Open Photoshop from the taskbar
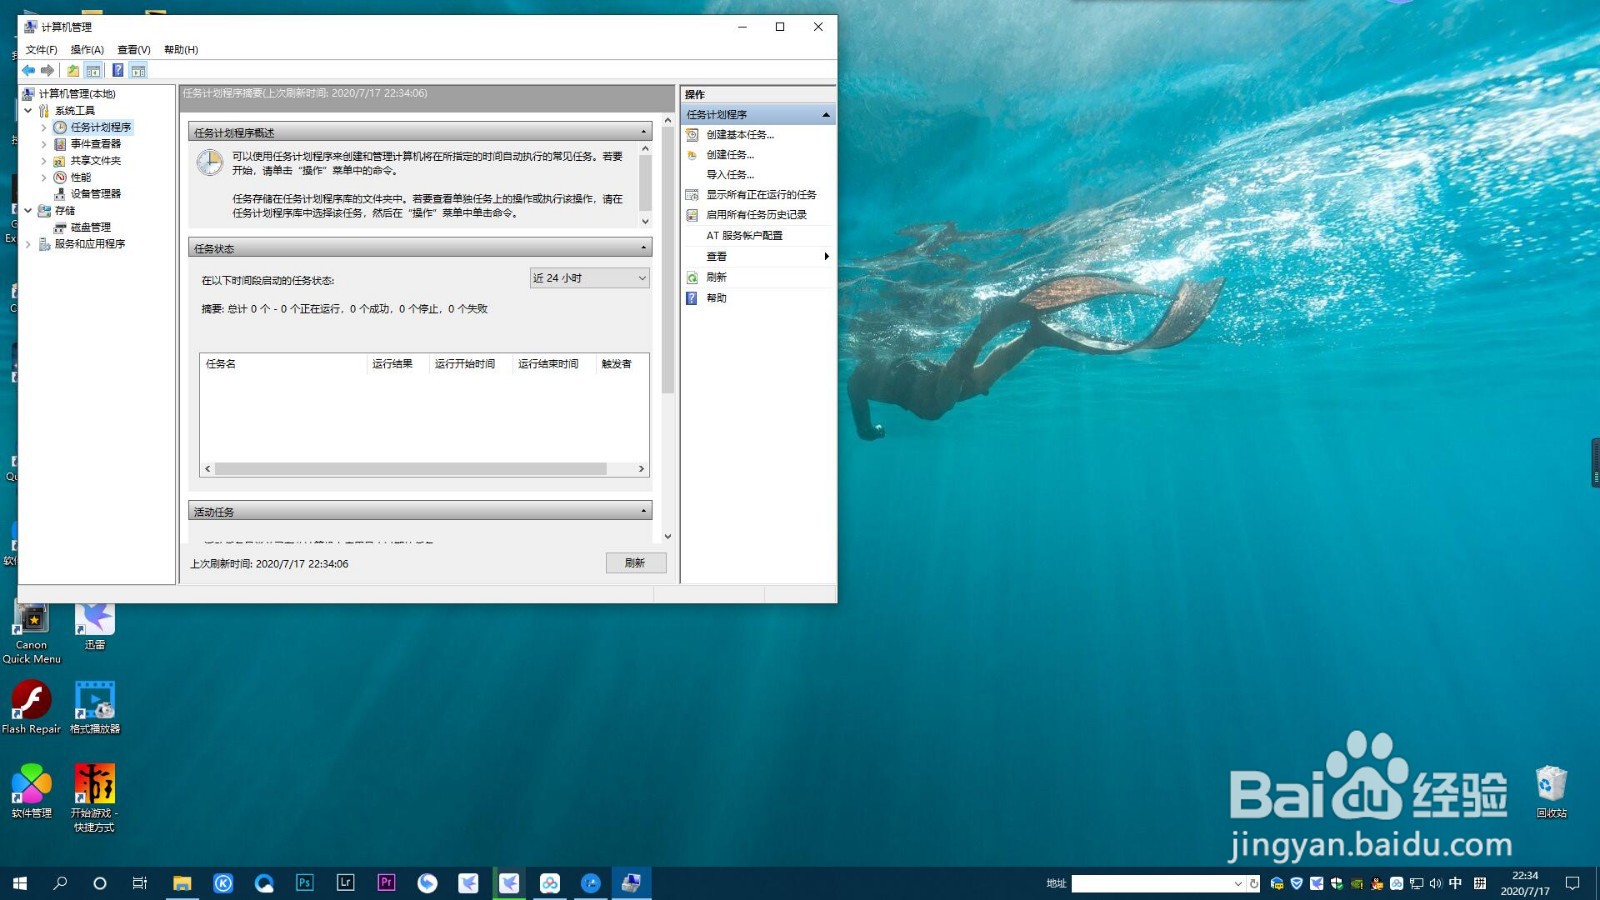1600x900 pixels. pos(305,883)
